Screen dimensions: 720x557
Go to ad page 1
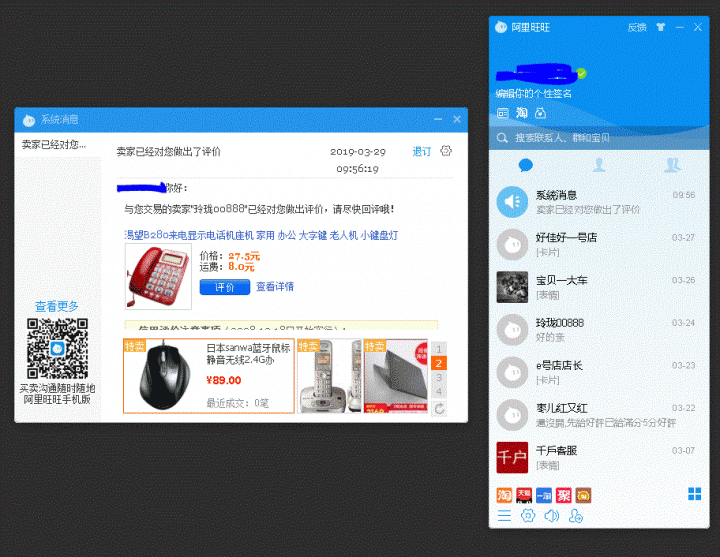(439, 349)
